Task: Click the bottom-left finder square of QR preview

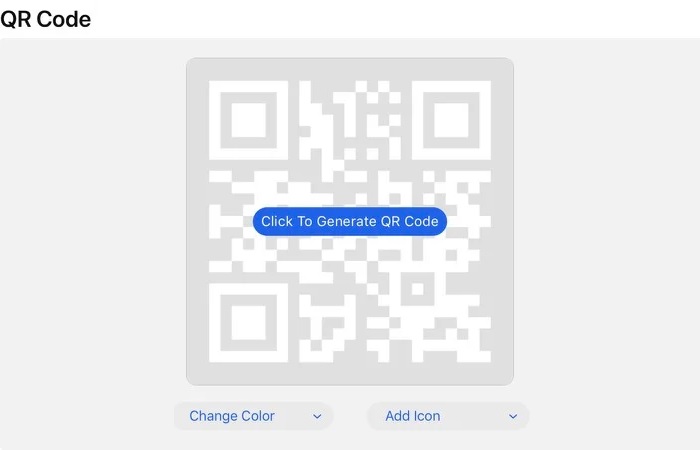Action: (248, 322)
